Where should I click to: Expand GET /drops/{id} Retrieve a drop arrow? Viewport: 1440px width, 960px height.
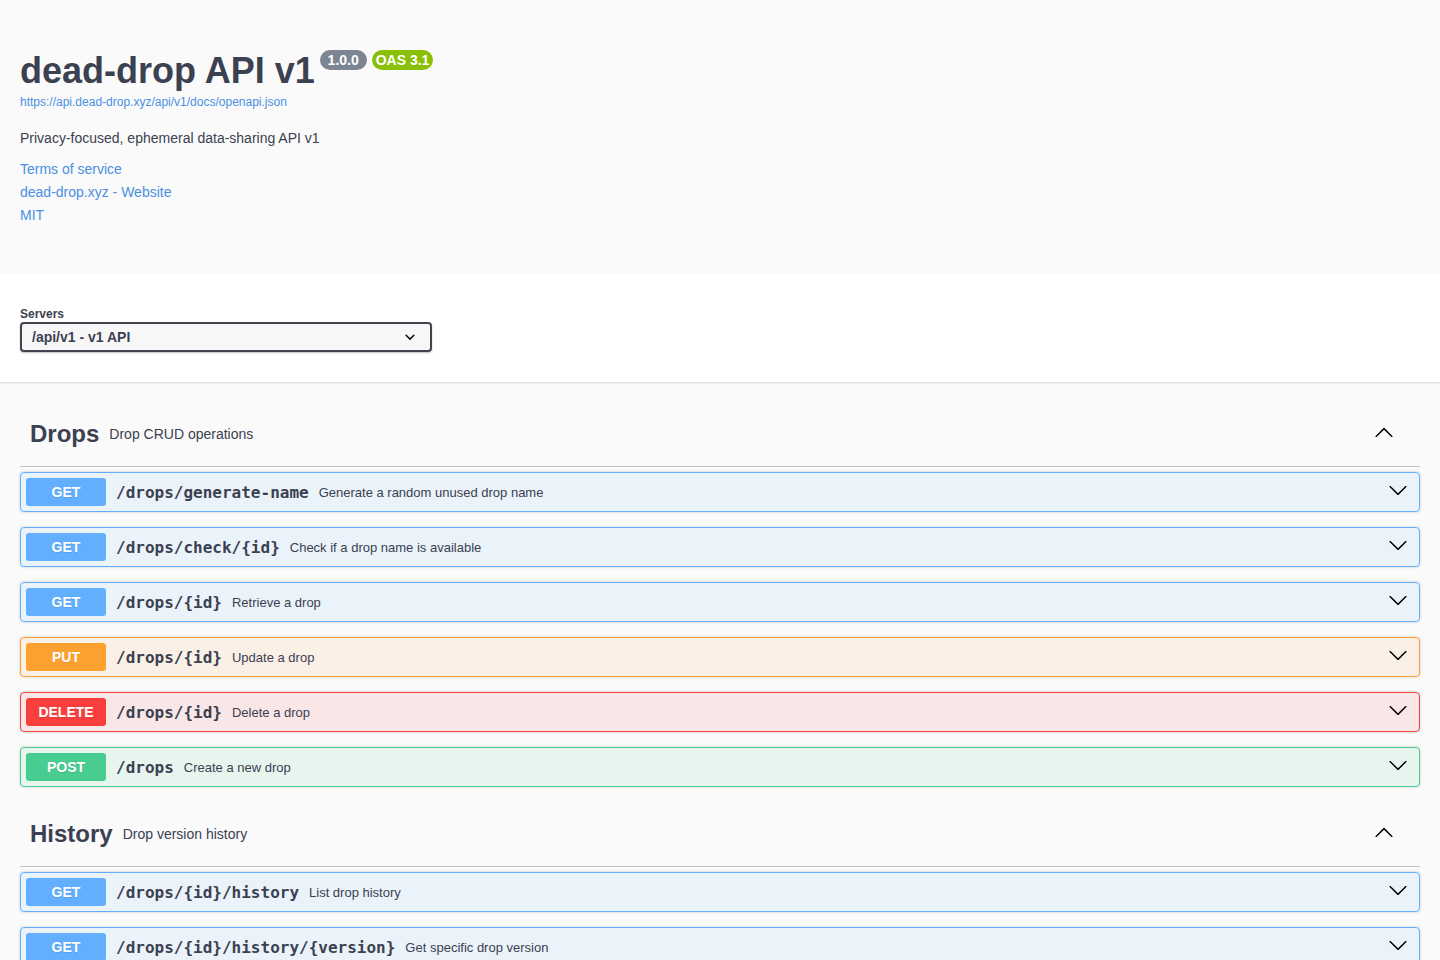point(1398,601)
